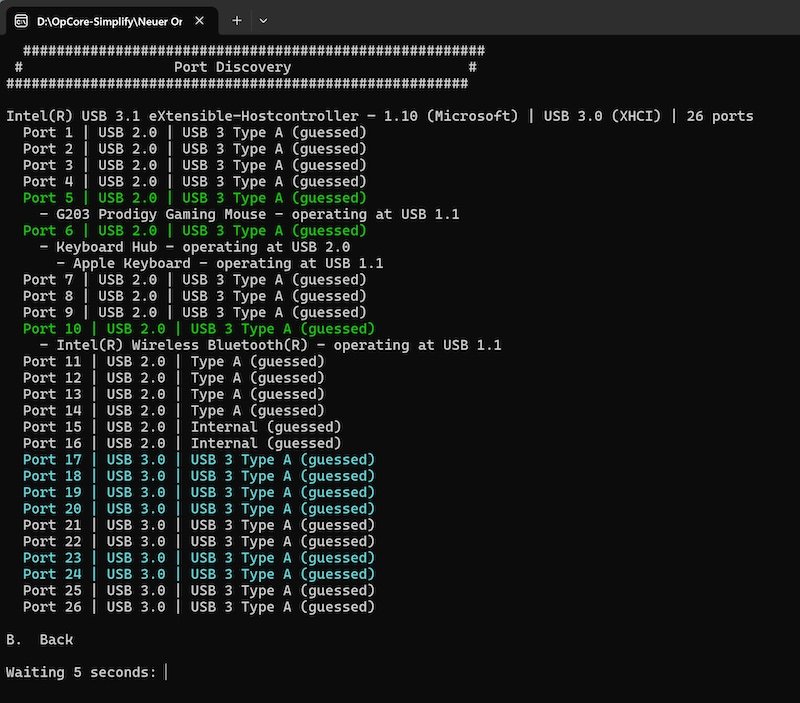Click the Port 16 Internal row
The width and height of the screenshot is (800, 703).
click(182, 443)
